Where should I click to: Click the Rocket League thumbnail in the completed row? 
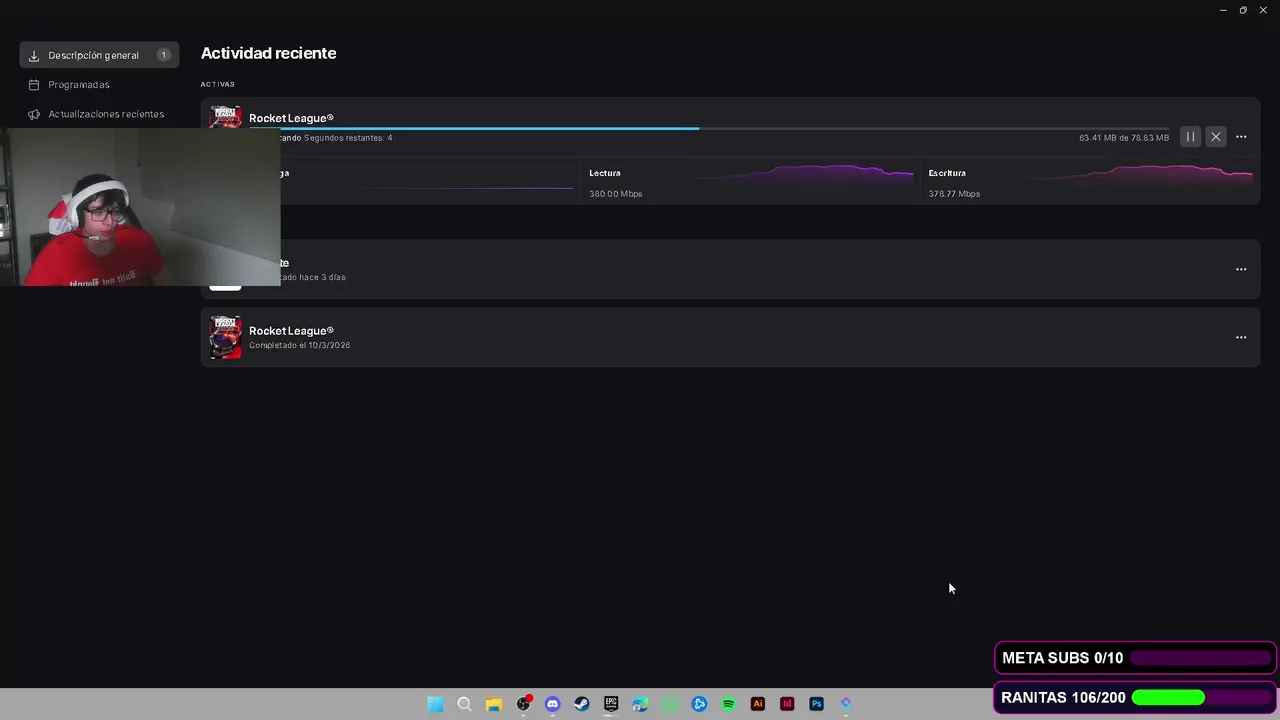pos(225,337)
